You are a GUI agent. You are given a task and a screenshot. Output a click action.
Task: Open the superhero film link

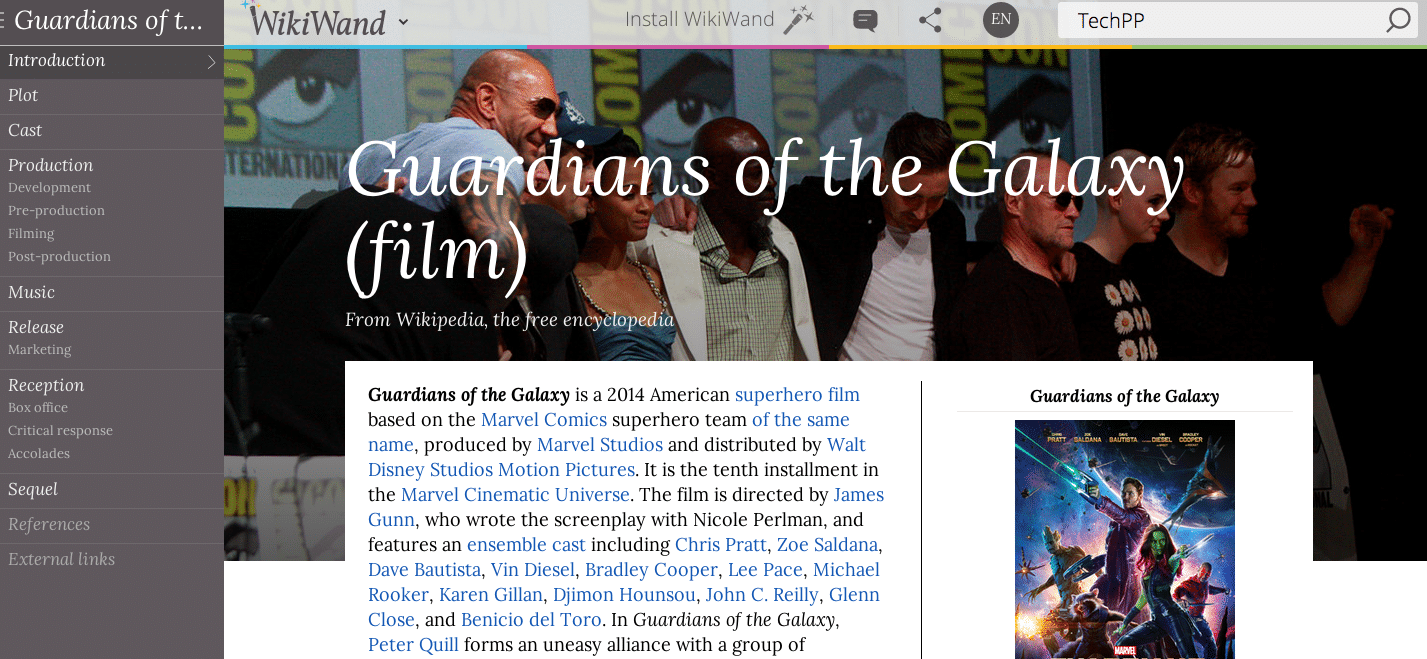797,394
